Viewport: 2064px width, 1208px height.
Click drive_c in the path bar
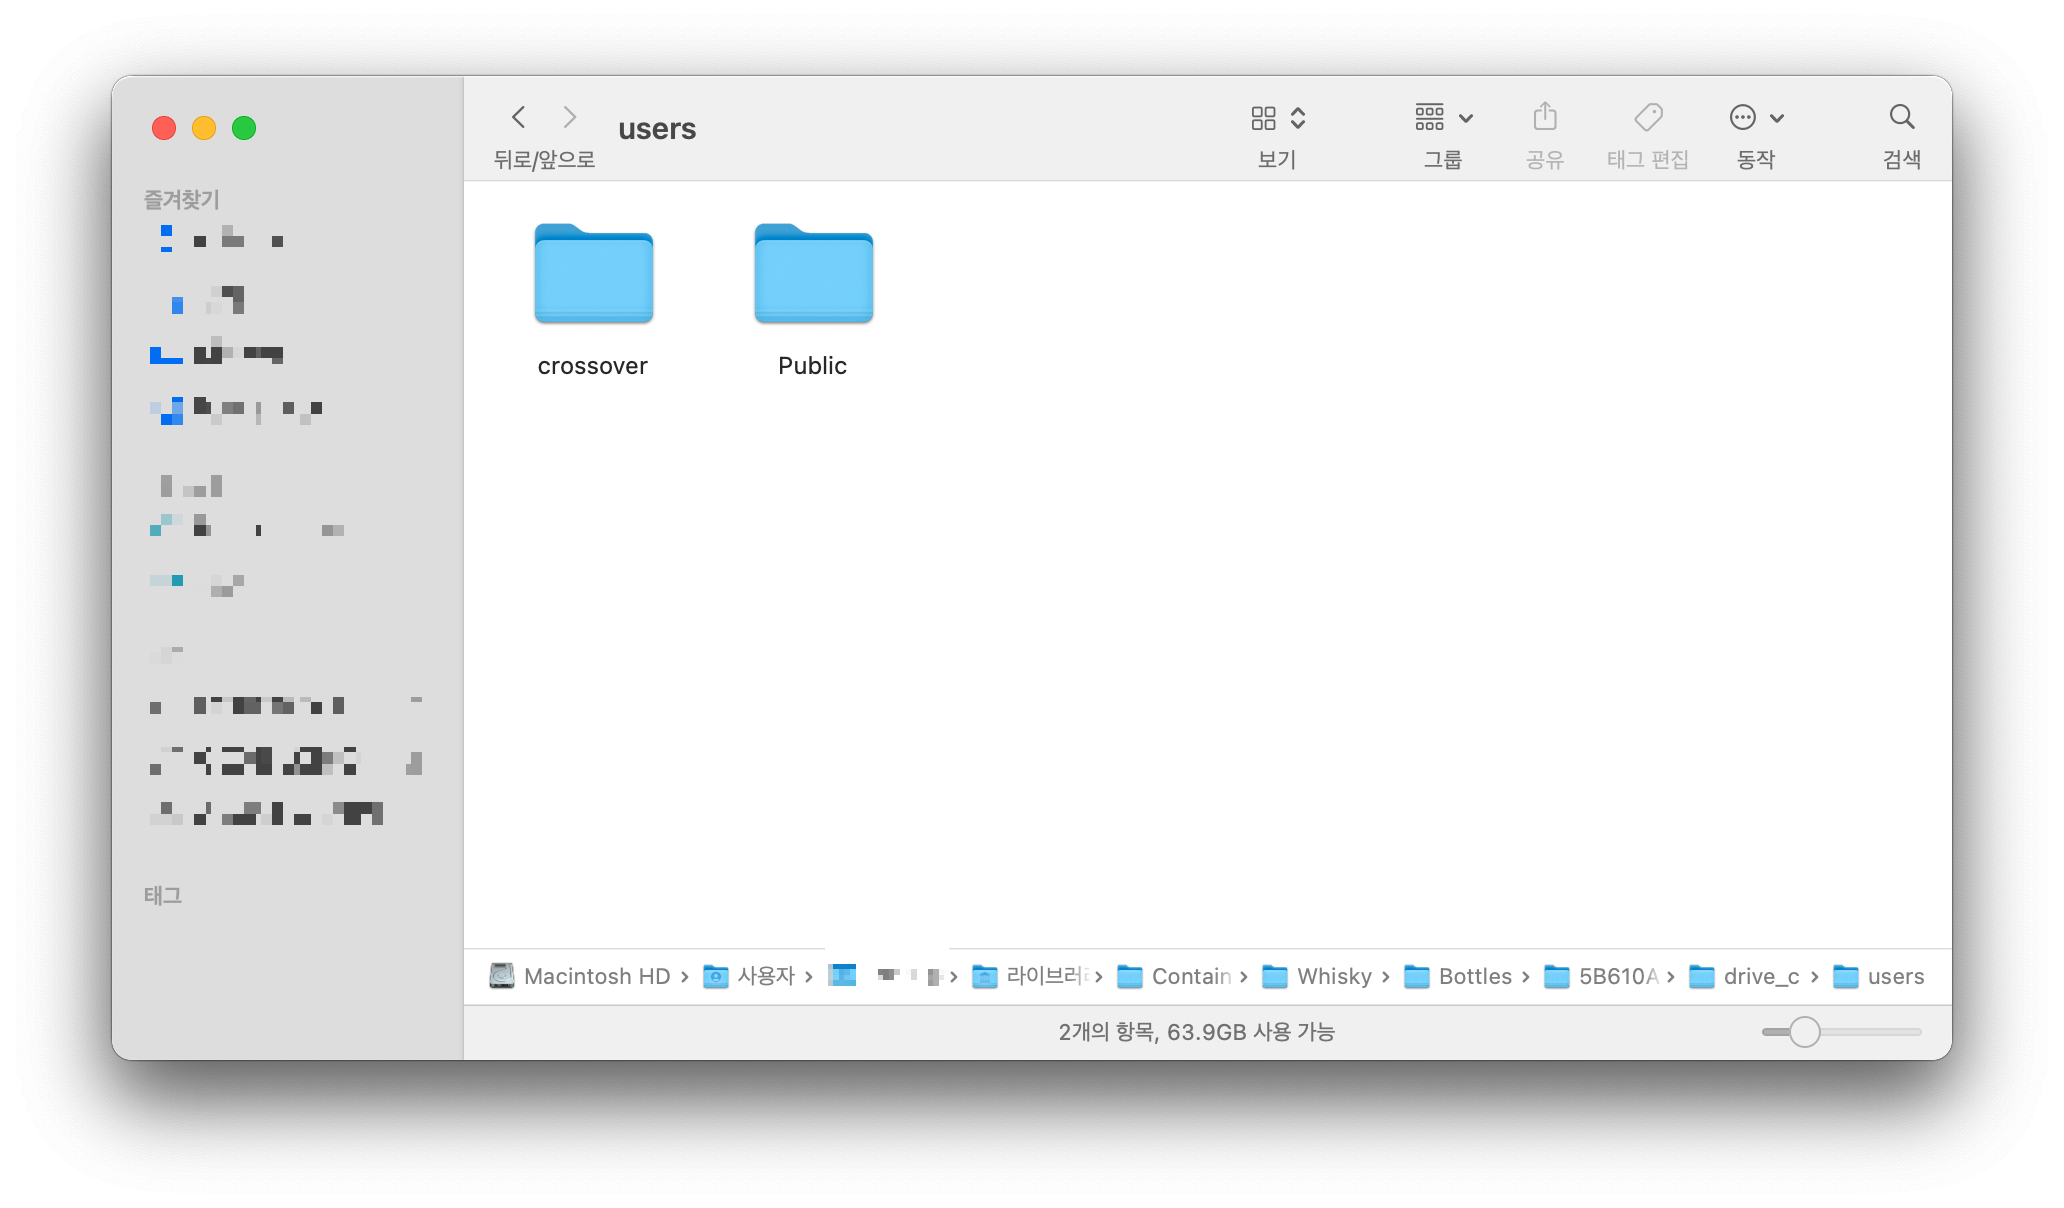[x=1744, y=976]
